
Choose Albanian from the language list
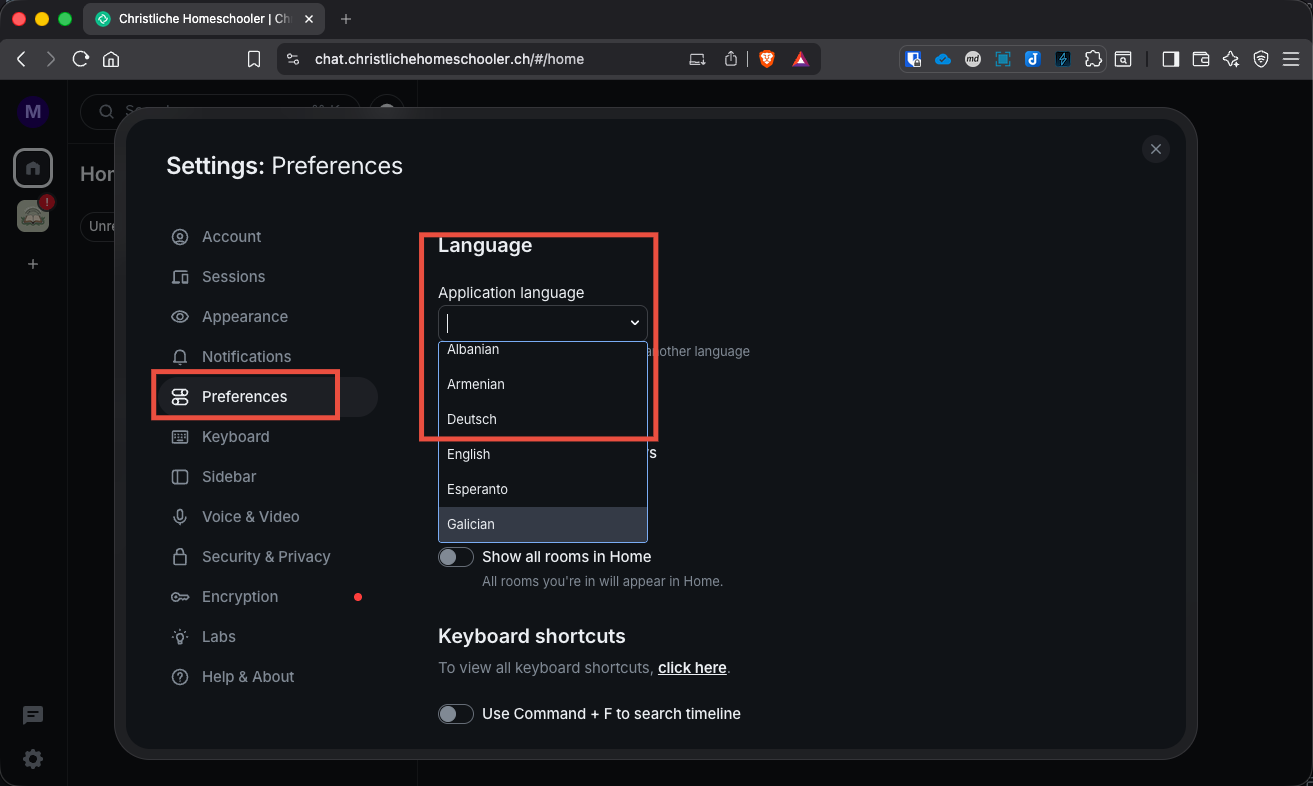click(x=543, y=350)
